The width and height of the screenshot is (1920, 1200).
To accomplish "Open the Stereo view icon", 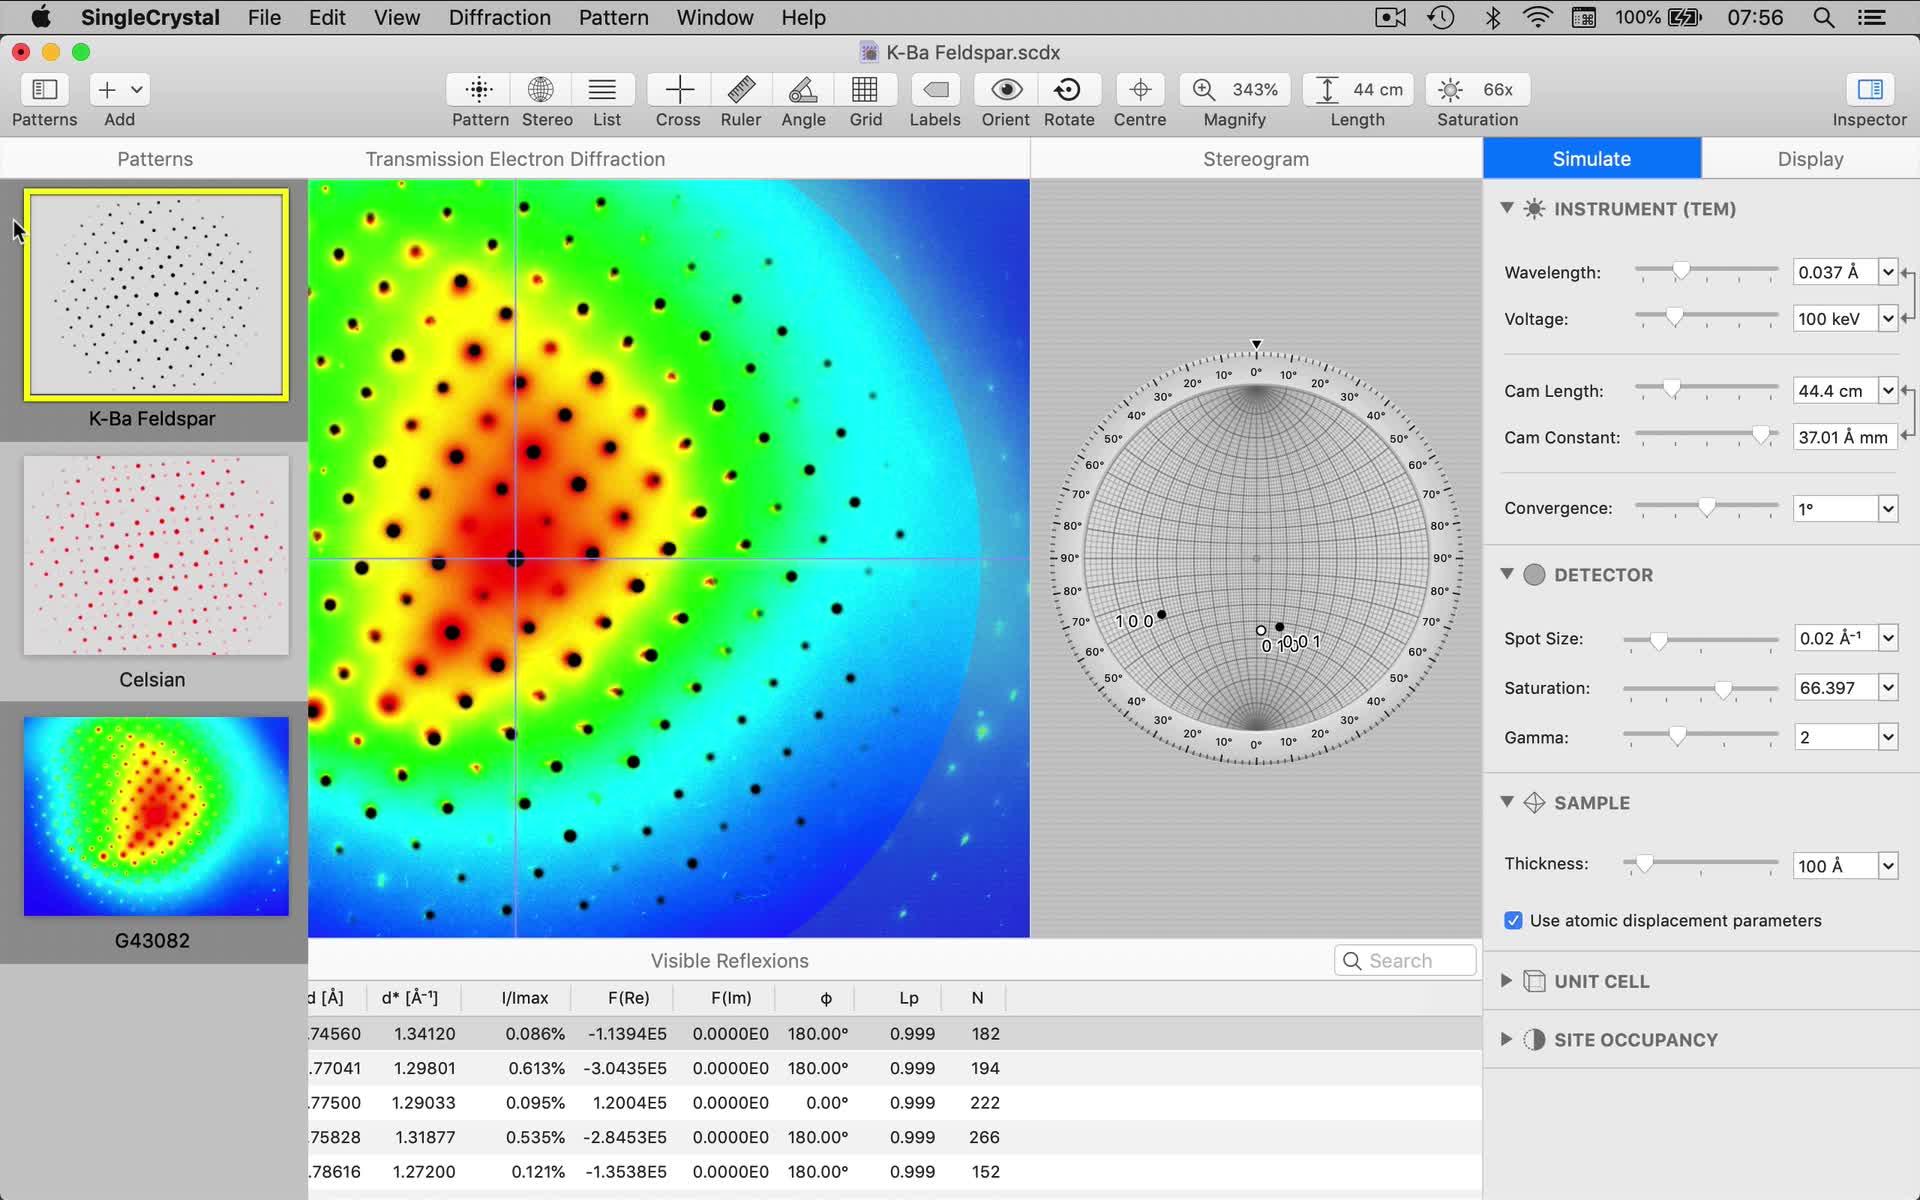I will tap(540, 90).
